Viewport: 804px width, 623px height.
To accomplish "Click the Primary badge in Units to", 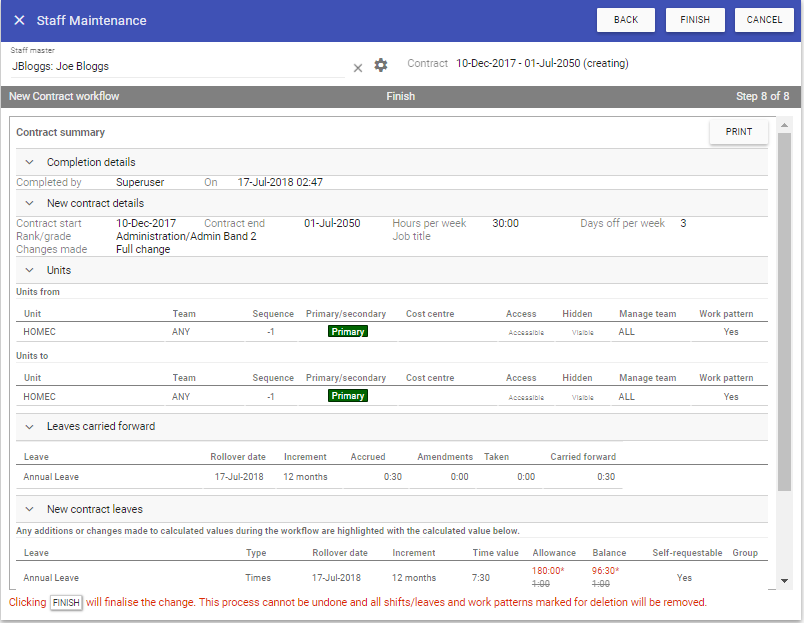I will pos(347,396).
